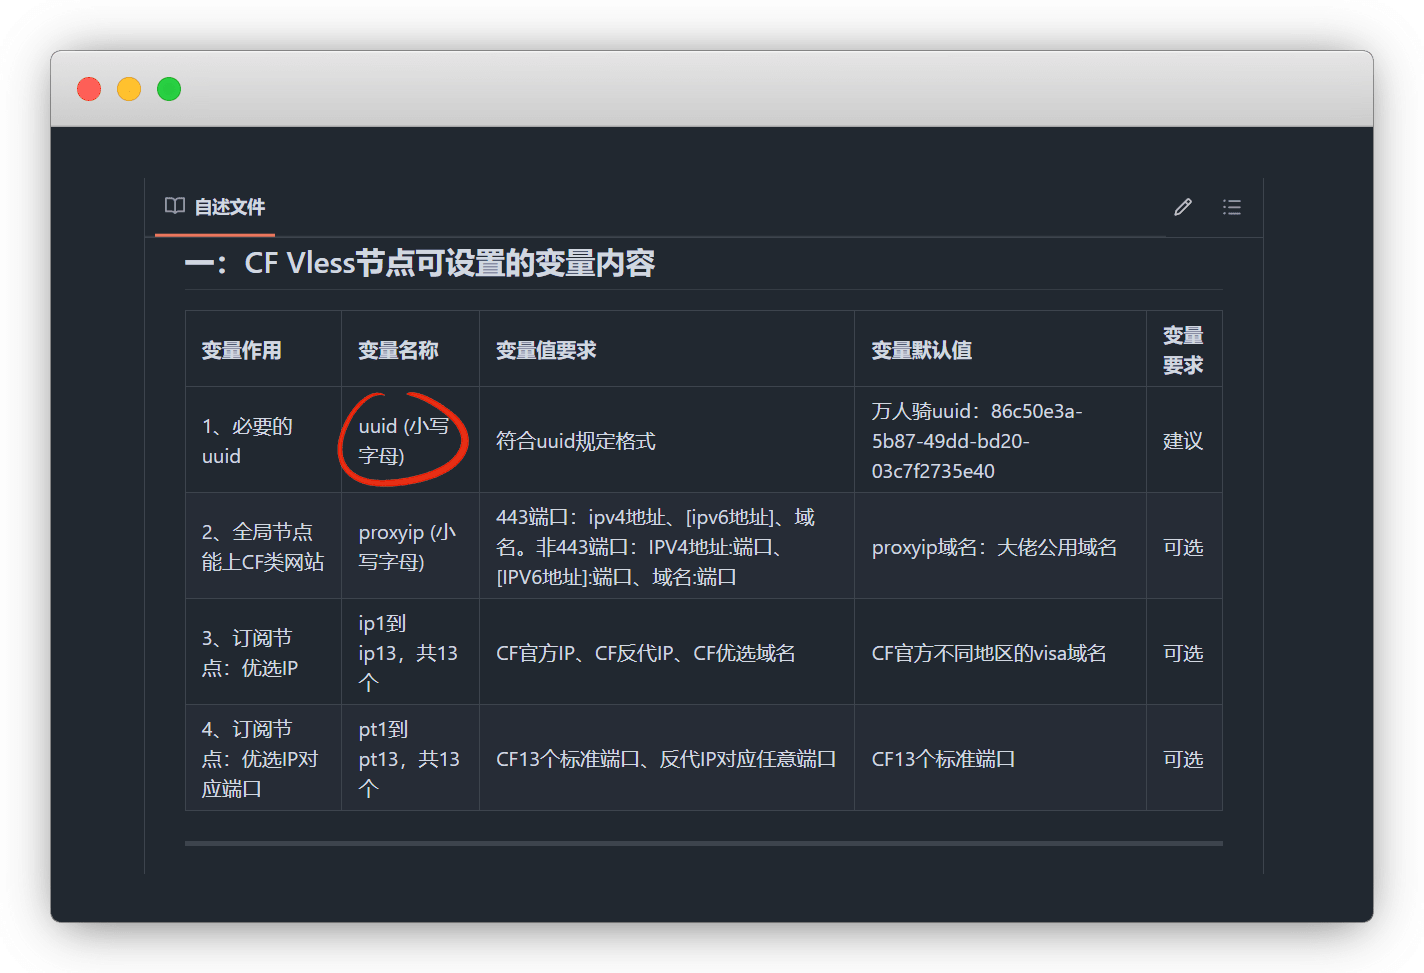
Task: Click the 变量名称 column header
Action: [x=398, y=350]
